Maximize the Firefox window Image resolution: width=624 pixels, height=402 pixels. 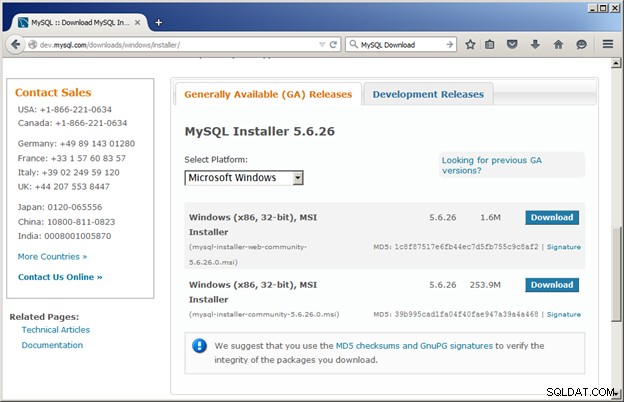[603, 8]
